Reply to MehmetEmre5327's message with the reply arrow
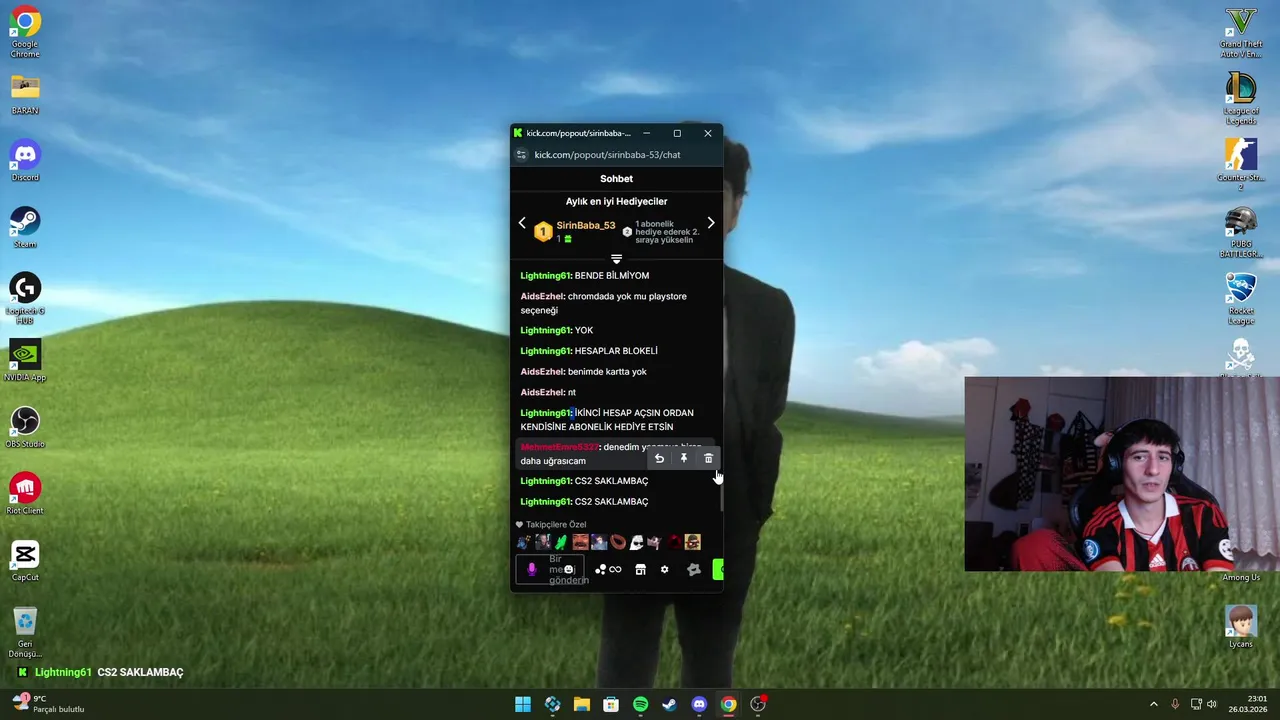Image resolution: width=1280 pixels, height=720 pixels. [x=659, y=458]
